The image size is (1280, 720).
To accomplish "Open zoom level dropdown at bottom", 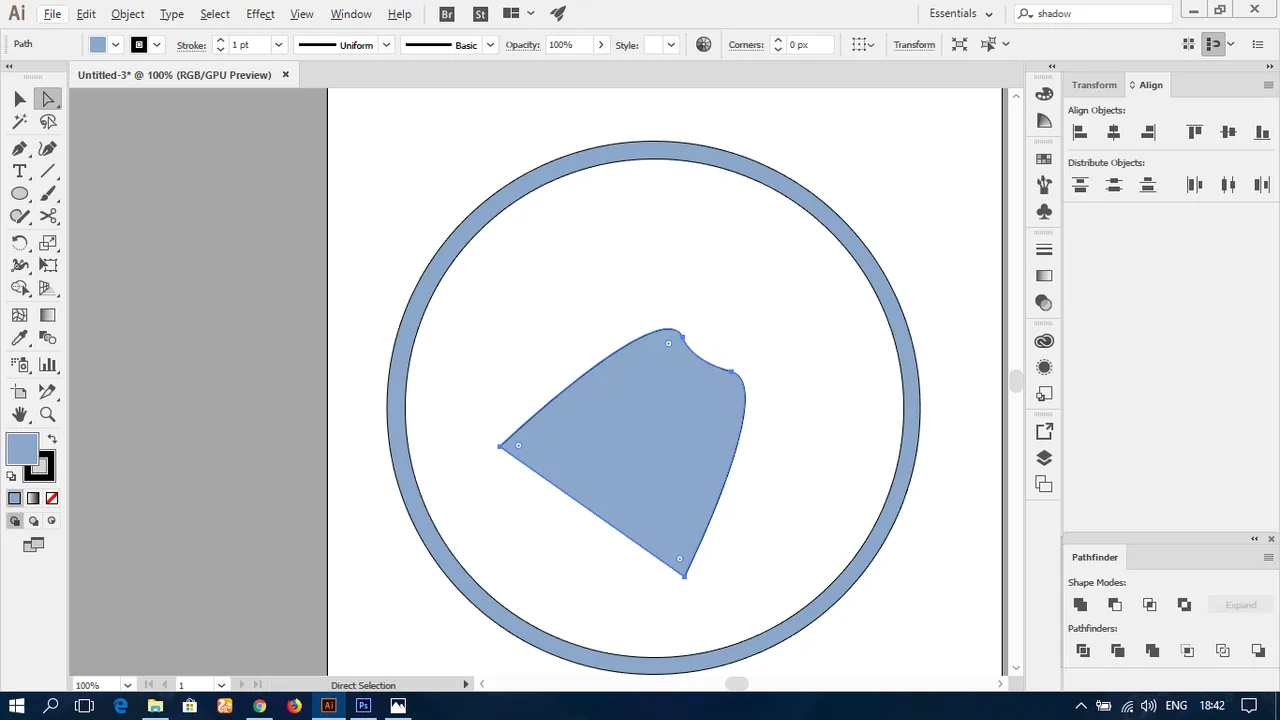I will pos(126,685).
